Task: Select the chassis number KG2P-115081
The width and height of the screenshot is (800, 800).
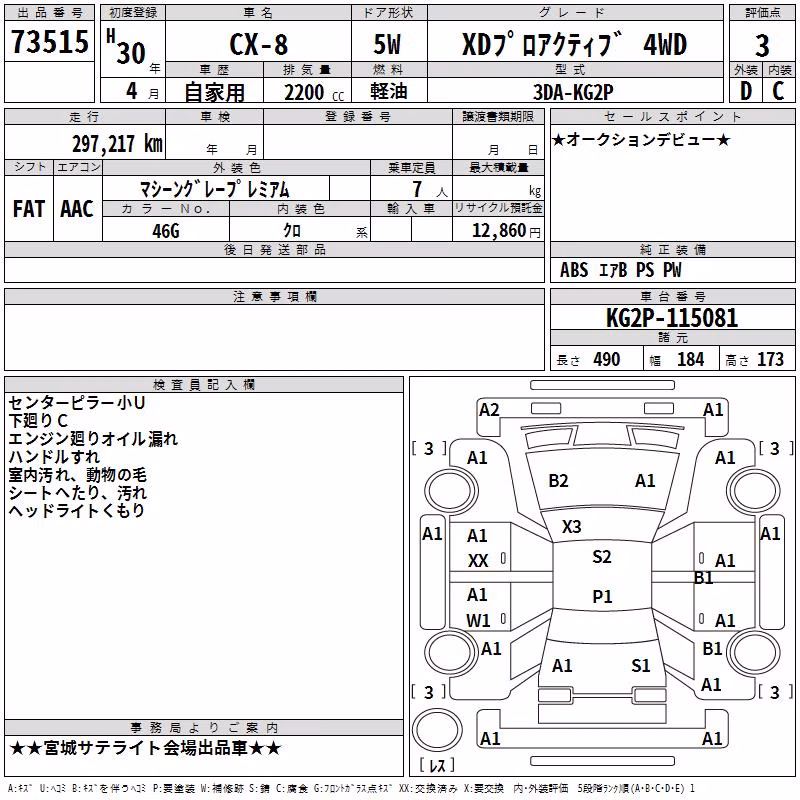Action: pyautogui.click(x=672, y=318)
